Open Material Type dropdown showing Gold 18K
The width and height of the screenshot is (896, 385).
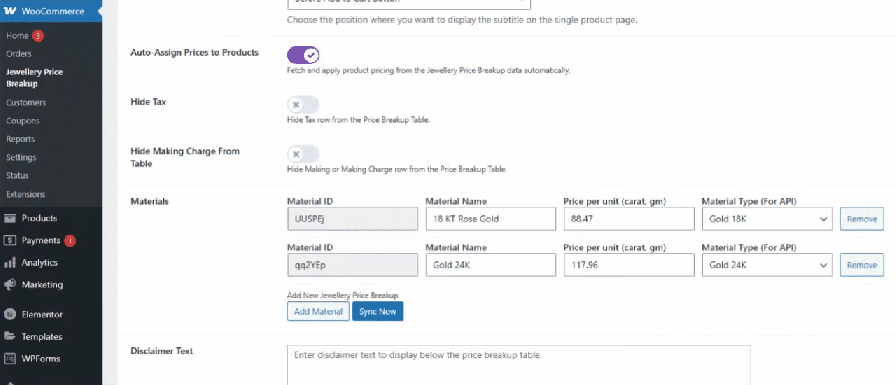coord(767,219)
